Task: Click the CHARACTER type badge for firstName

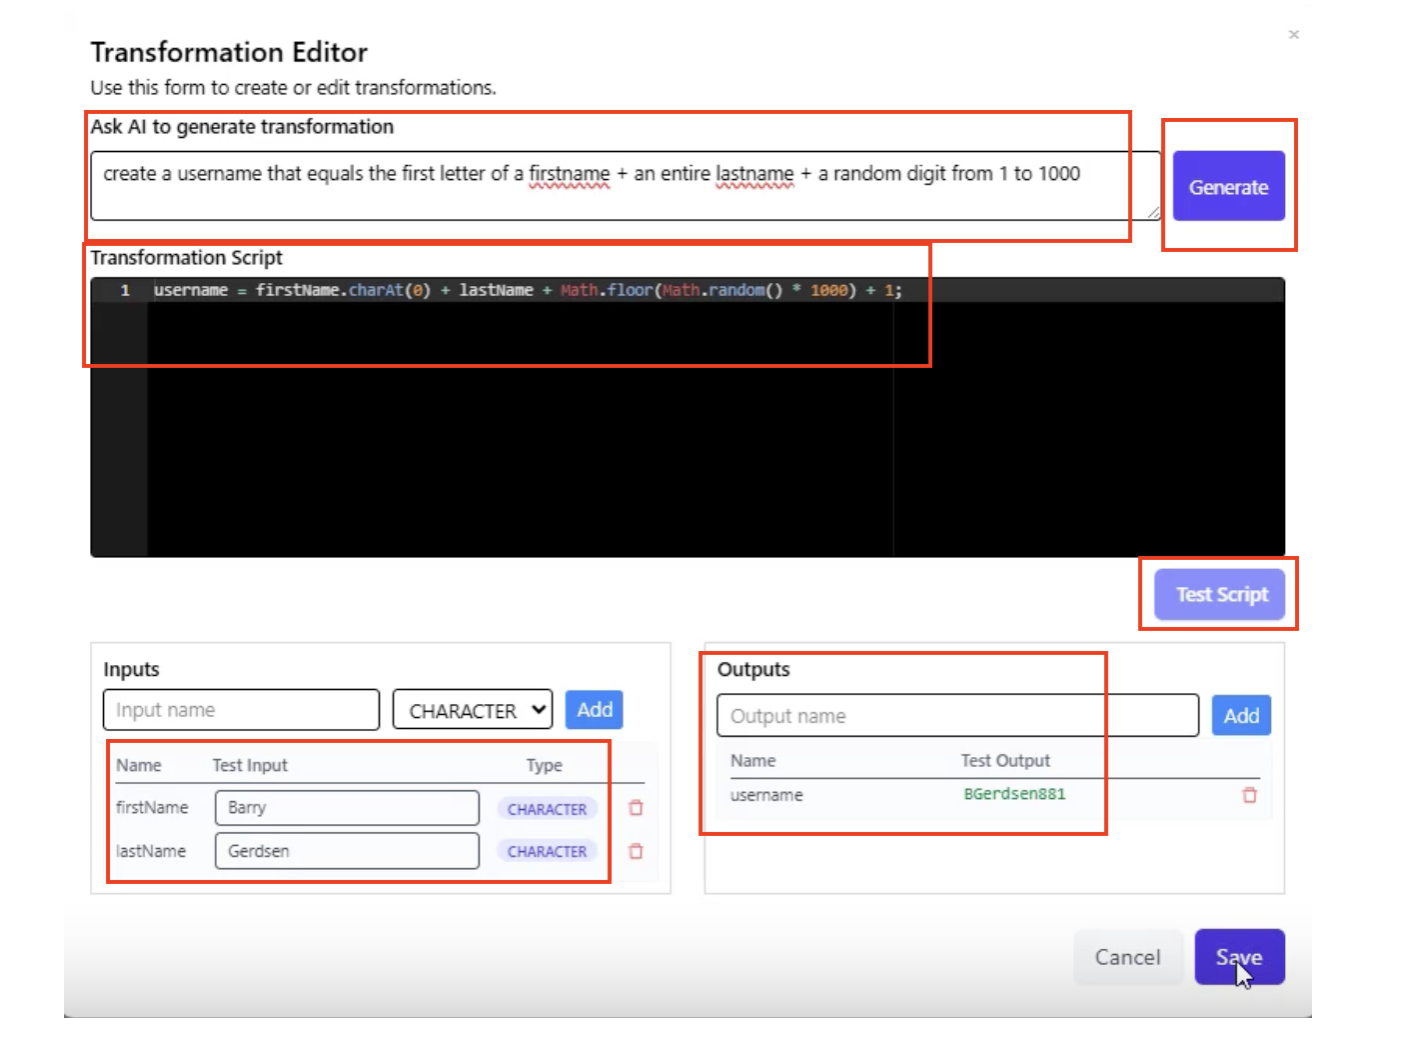Action: coord(547,809)
